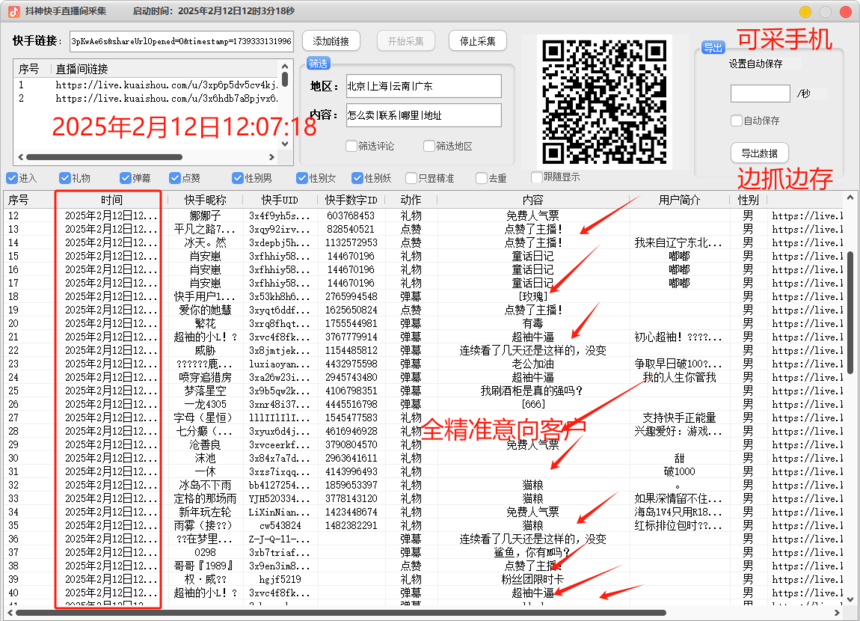Click the link list scroll-down arrow
This screenshot has height=621, width=860.
[x=285, y=144]
